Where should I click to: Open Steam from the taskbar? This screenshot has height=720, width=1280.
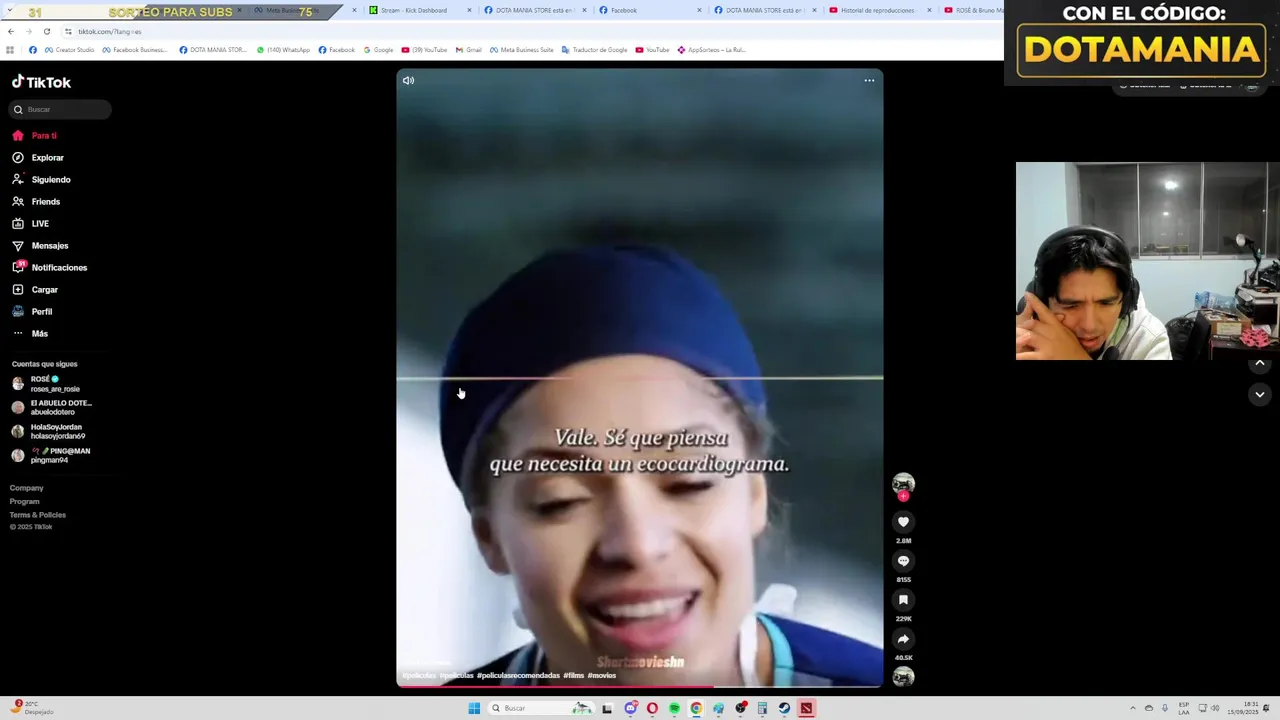[784, 708]
